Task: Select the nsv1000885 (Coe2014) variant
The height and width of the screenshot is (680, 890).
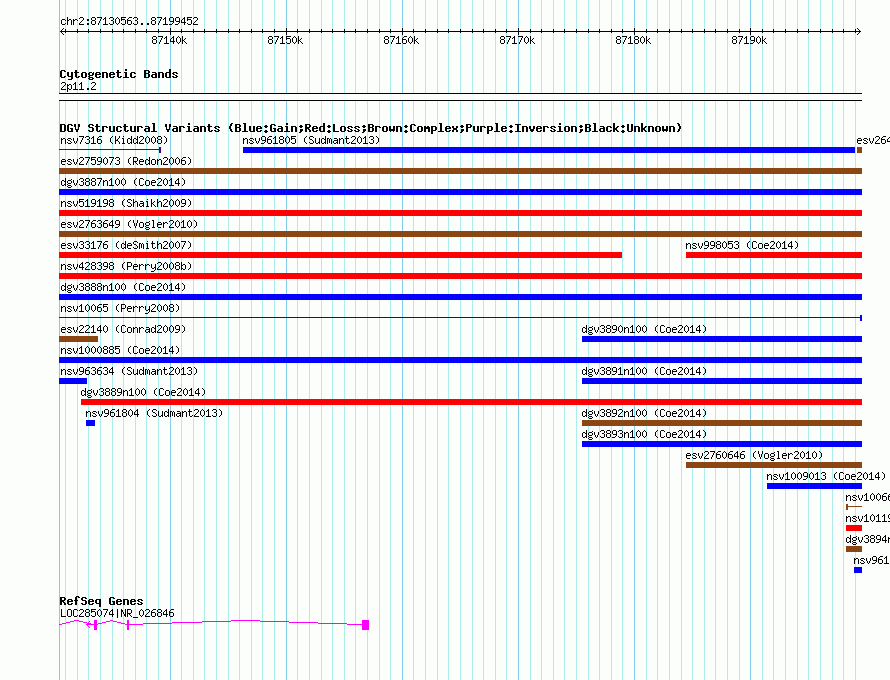Action: [x=460, y=360]
